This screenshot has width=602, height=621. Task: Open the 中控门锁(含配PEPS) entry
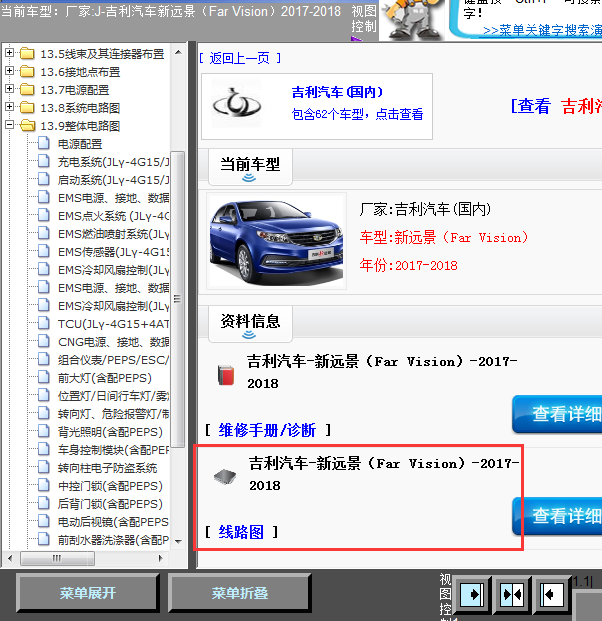coord(110,486)
